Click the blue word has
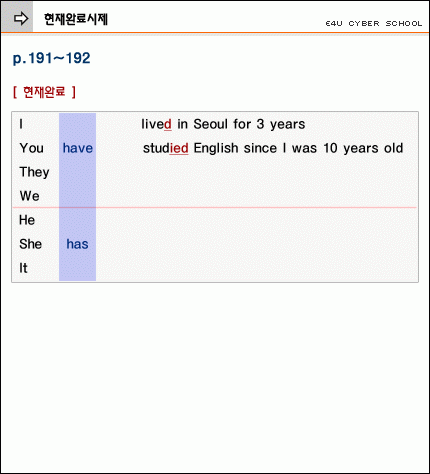This screenshot has height=474, width=430. click(x=77, y=244)
